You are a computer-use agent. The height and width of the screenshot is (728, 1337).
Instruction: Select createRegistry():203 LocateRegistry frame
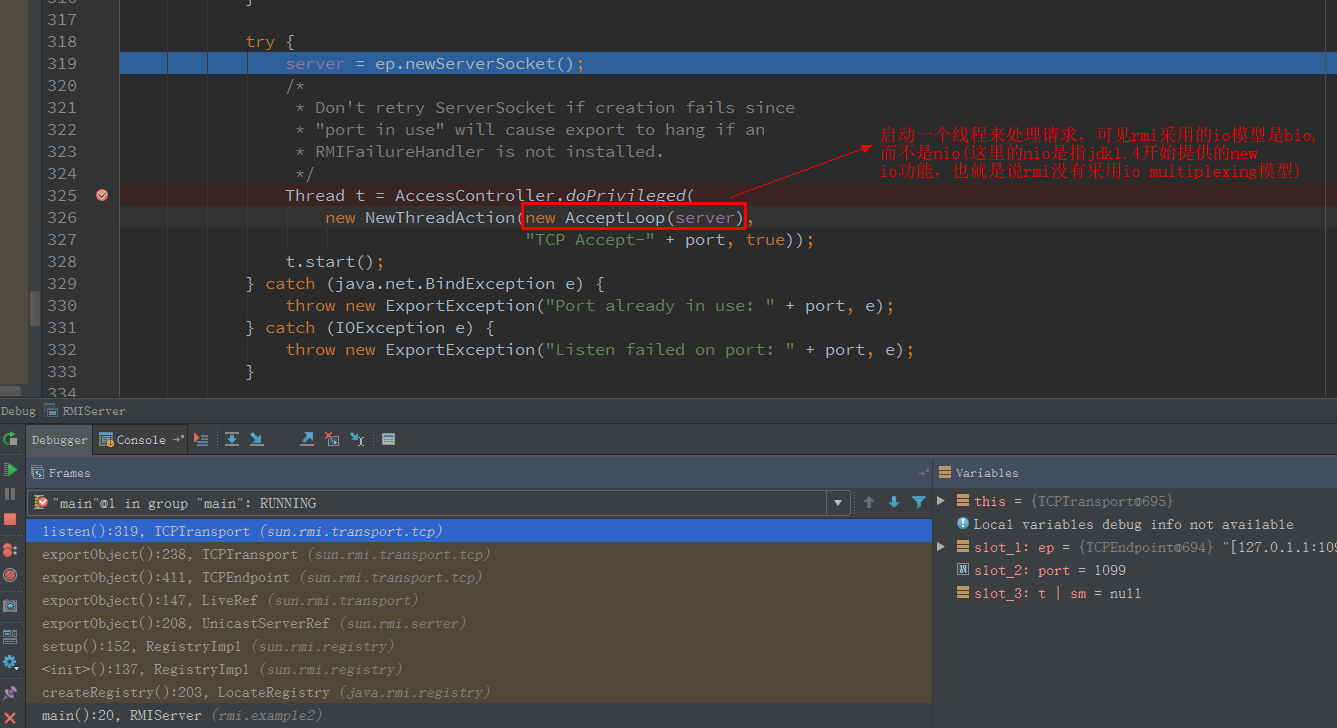click(x=479, y=692)
